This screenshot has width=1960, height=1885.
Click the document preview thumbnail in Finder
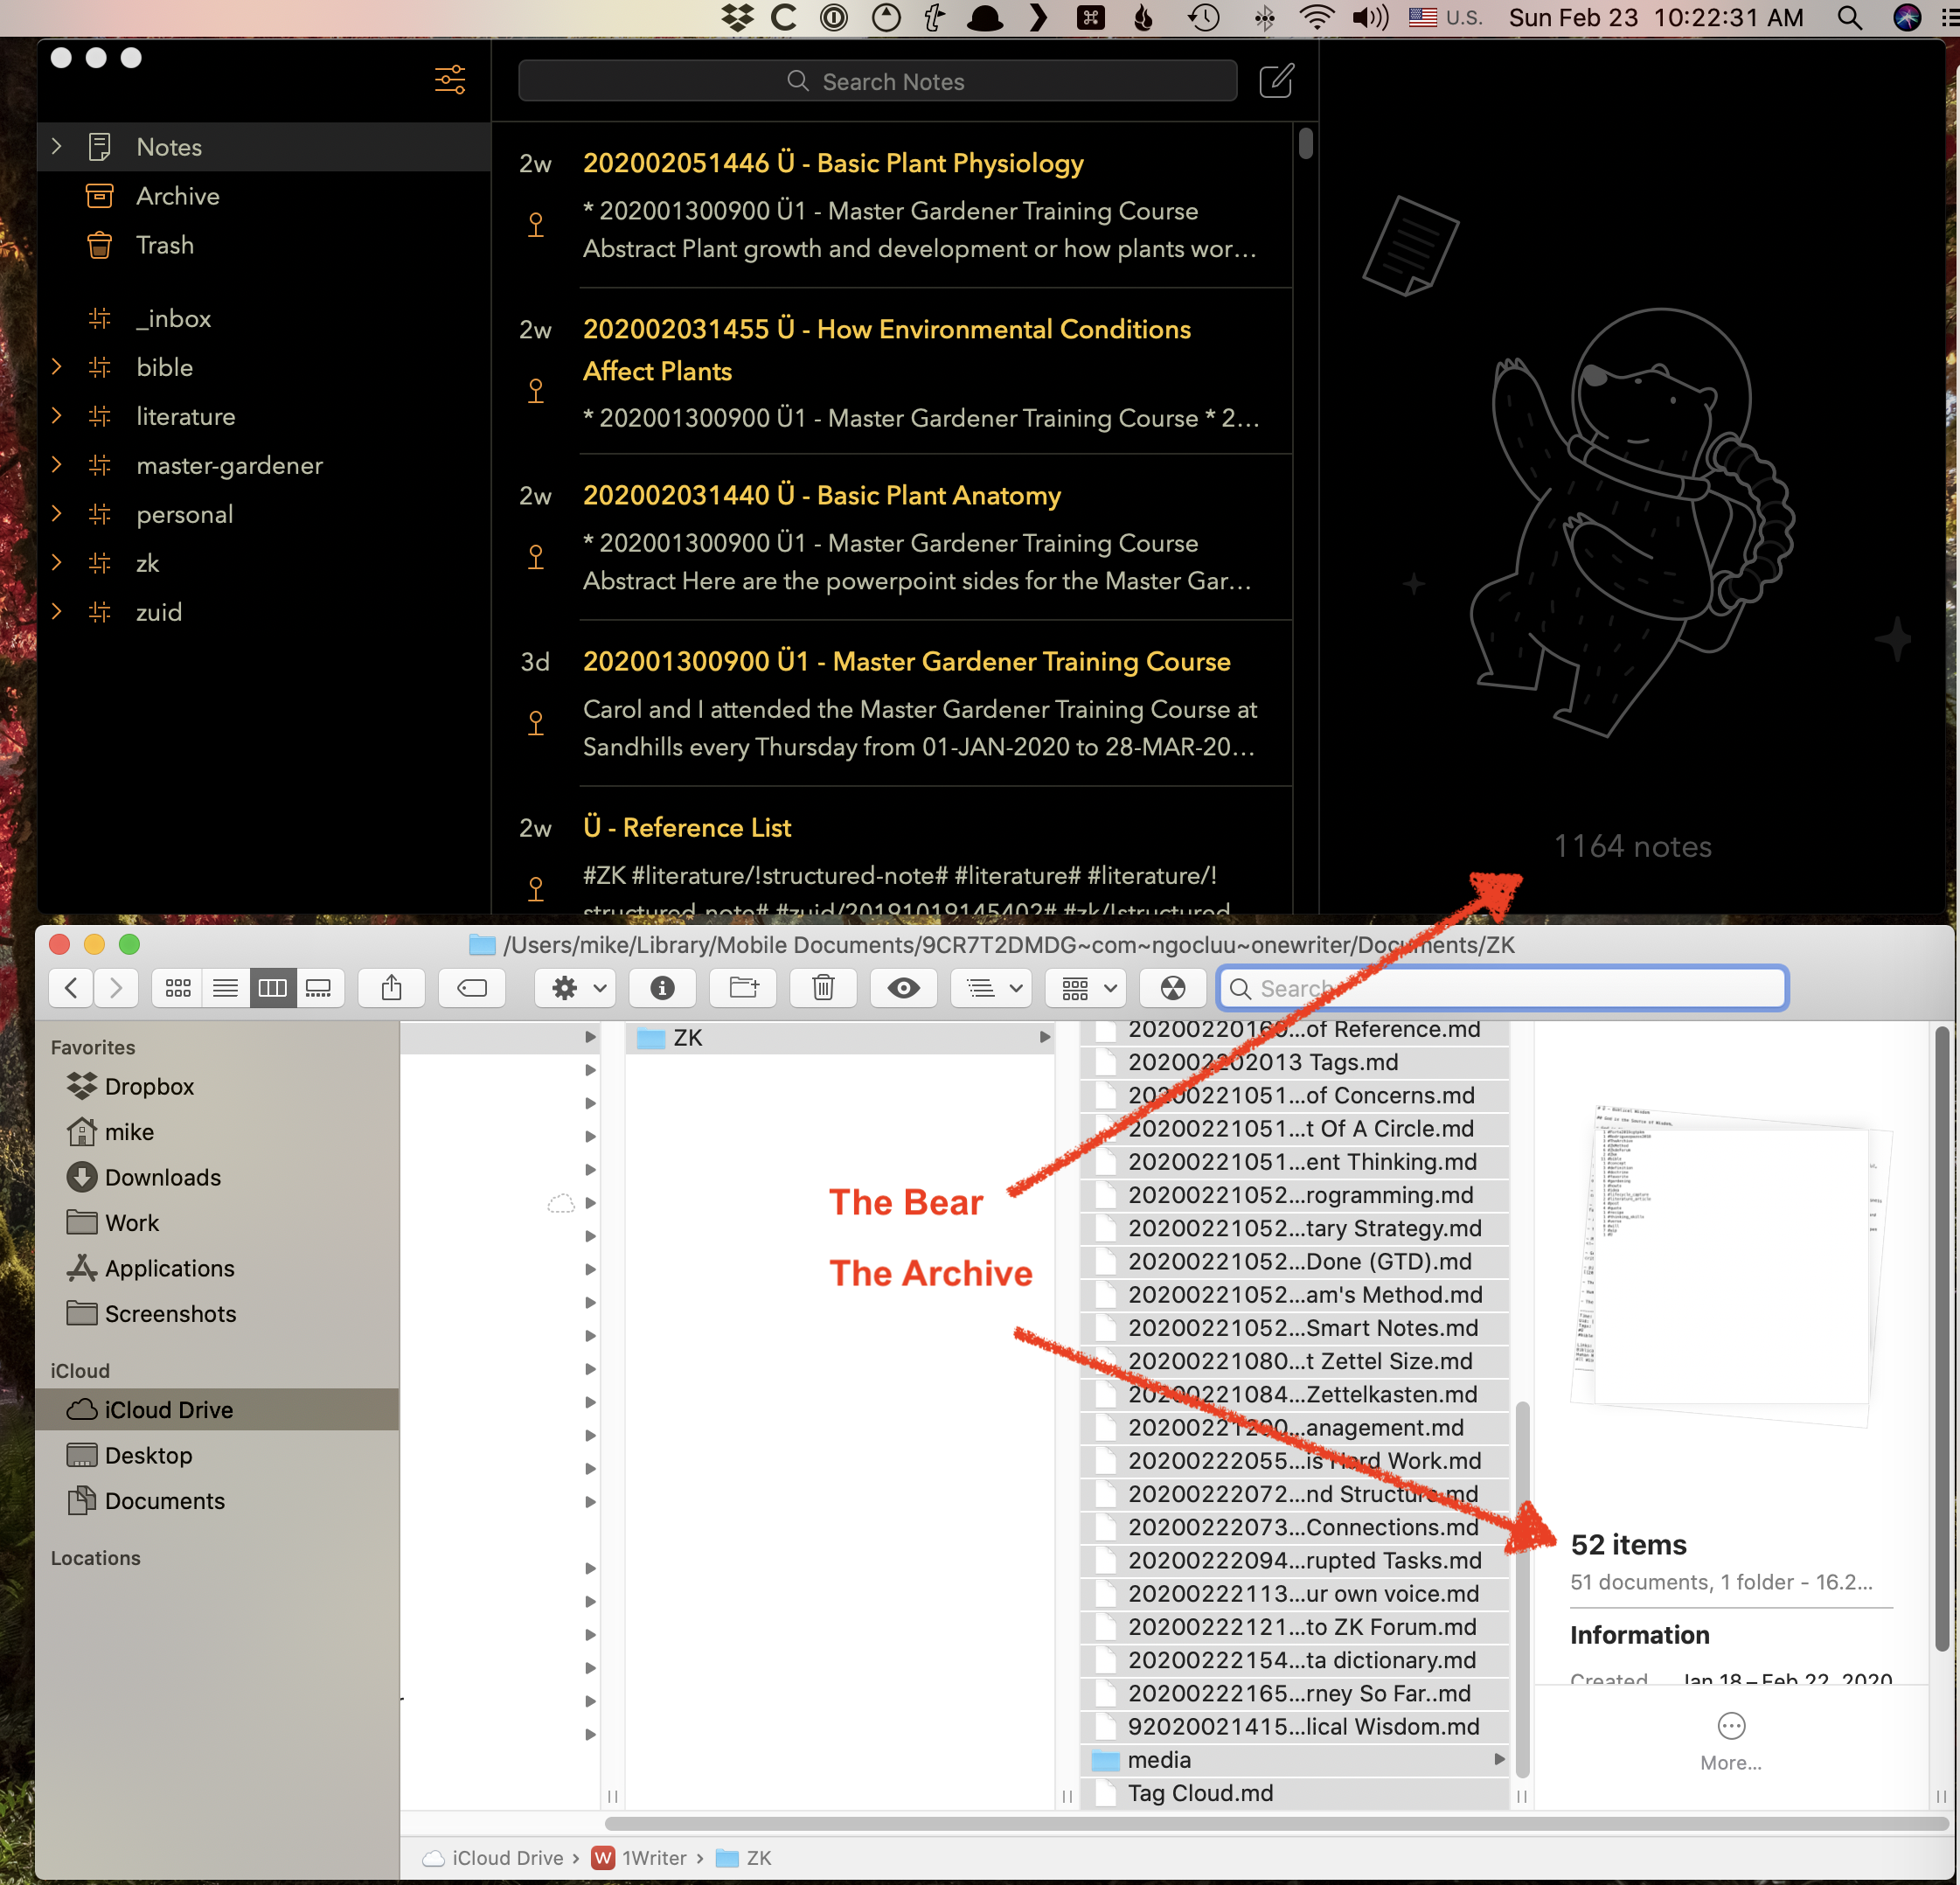tap(1731, 1265)
